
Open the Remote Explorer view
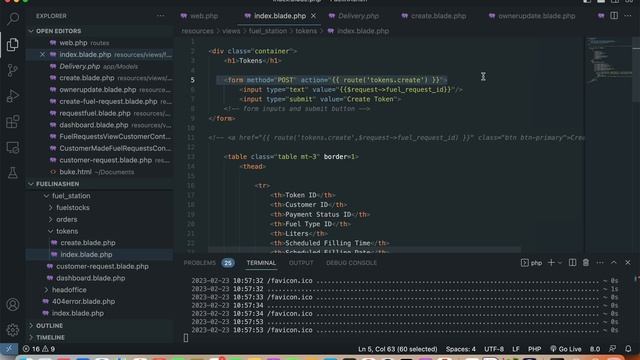[x=13, y=147]
